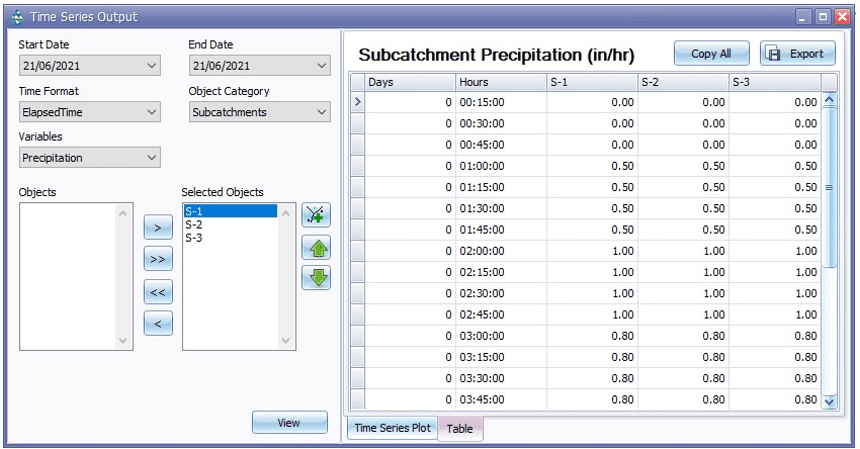The image size is (860, 449).
Task: Select S-2 in Selected Objects list
Action: 230,224
